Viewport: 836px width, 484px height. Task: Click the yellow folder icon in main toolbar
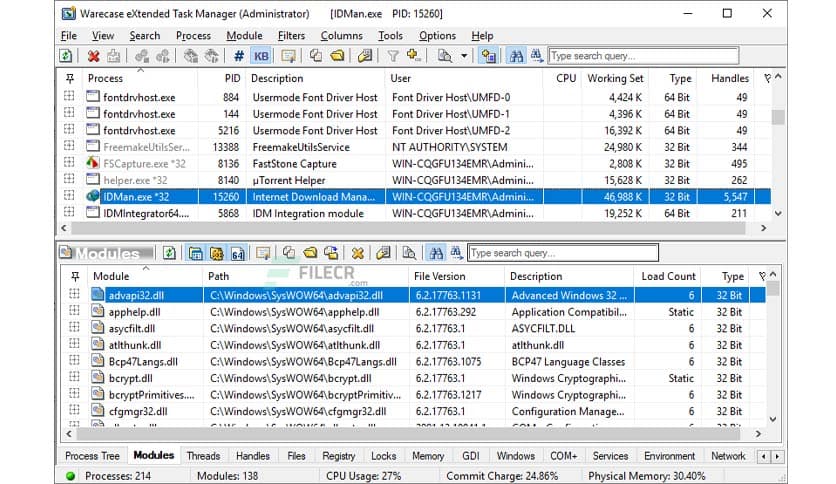(337, 56)
